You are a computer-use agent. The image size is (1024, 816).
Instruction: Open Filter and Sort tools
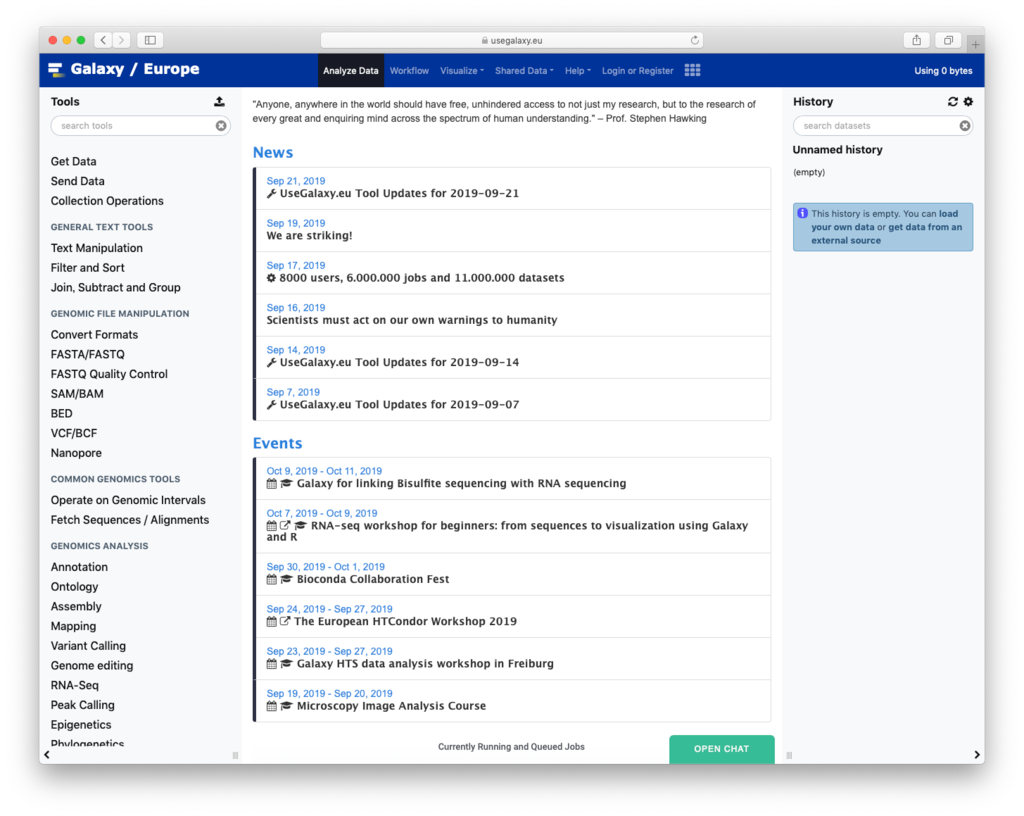(88, 268)
